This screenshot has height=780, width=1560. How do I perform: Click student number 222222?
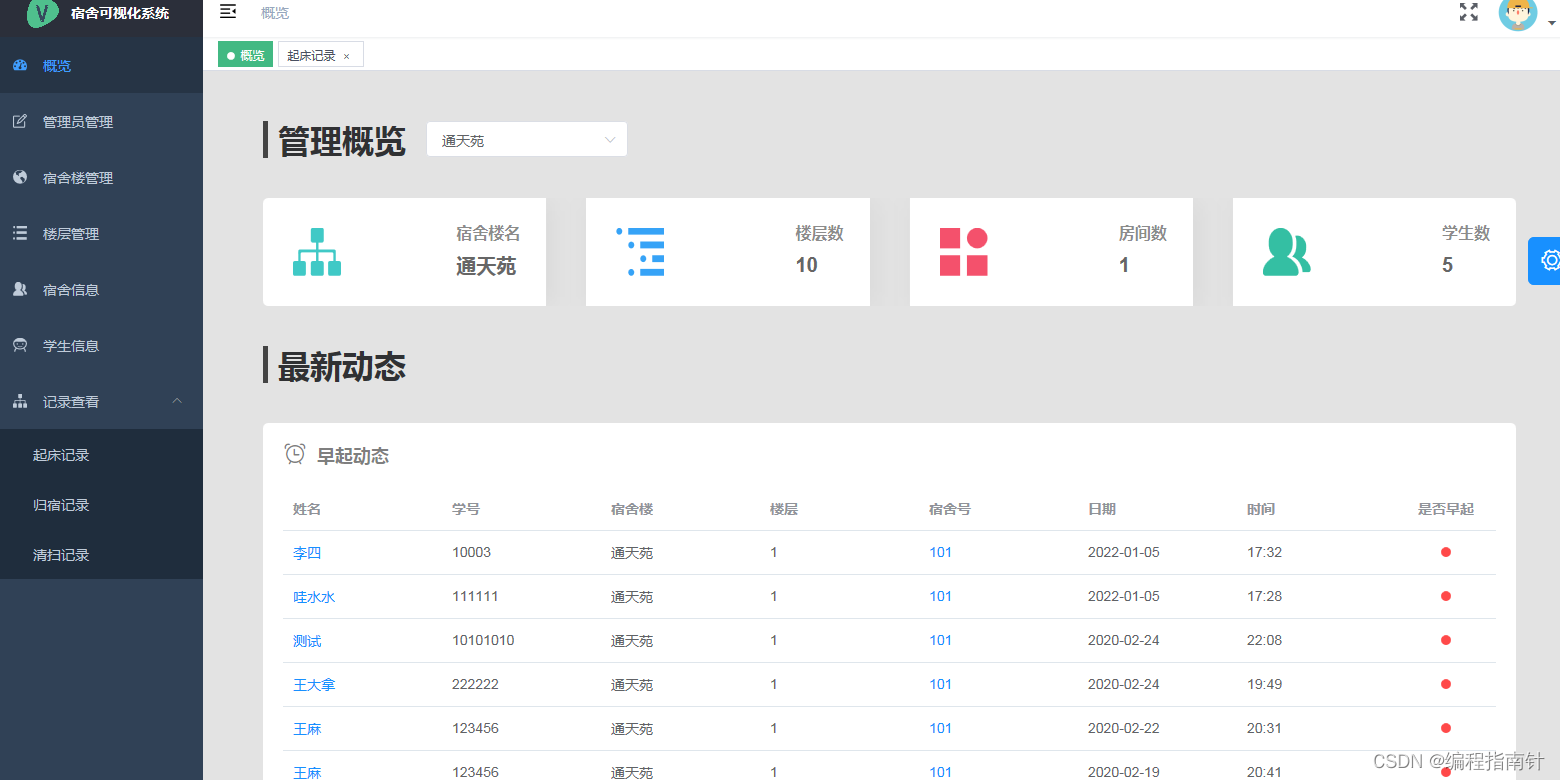(x=475, y=684)
